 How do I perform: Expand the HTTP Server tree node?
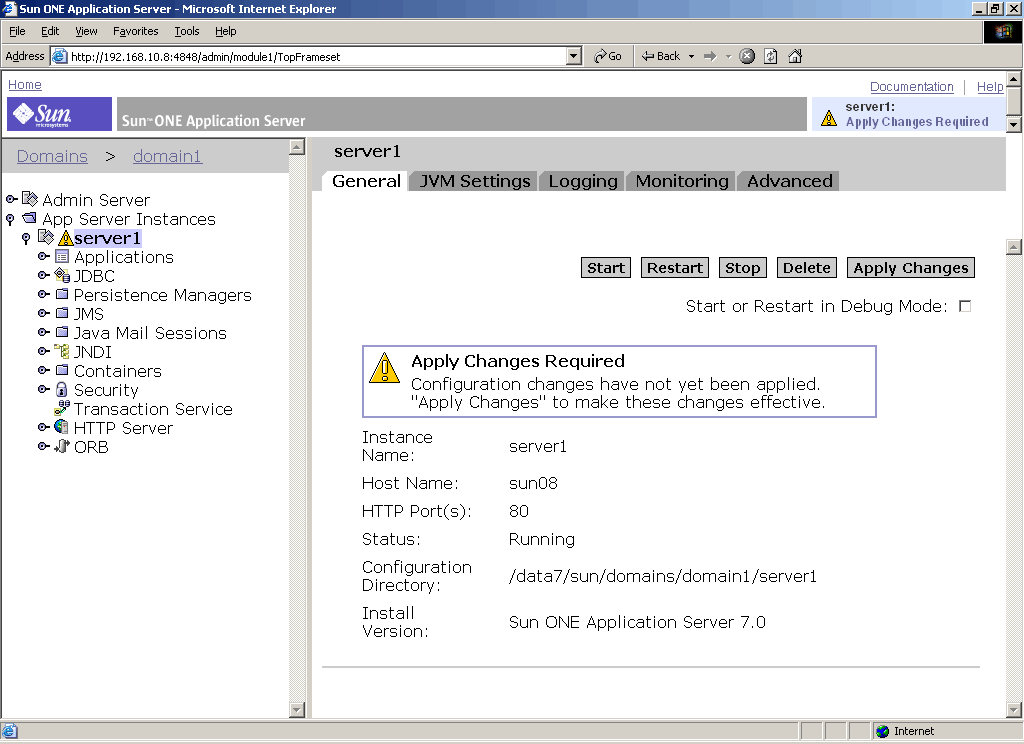click(44, 427)
